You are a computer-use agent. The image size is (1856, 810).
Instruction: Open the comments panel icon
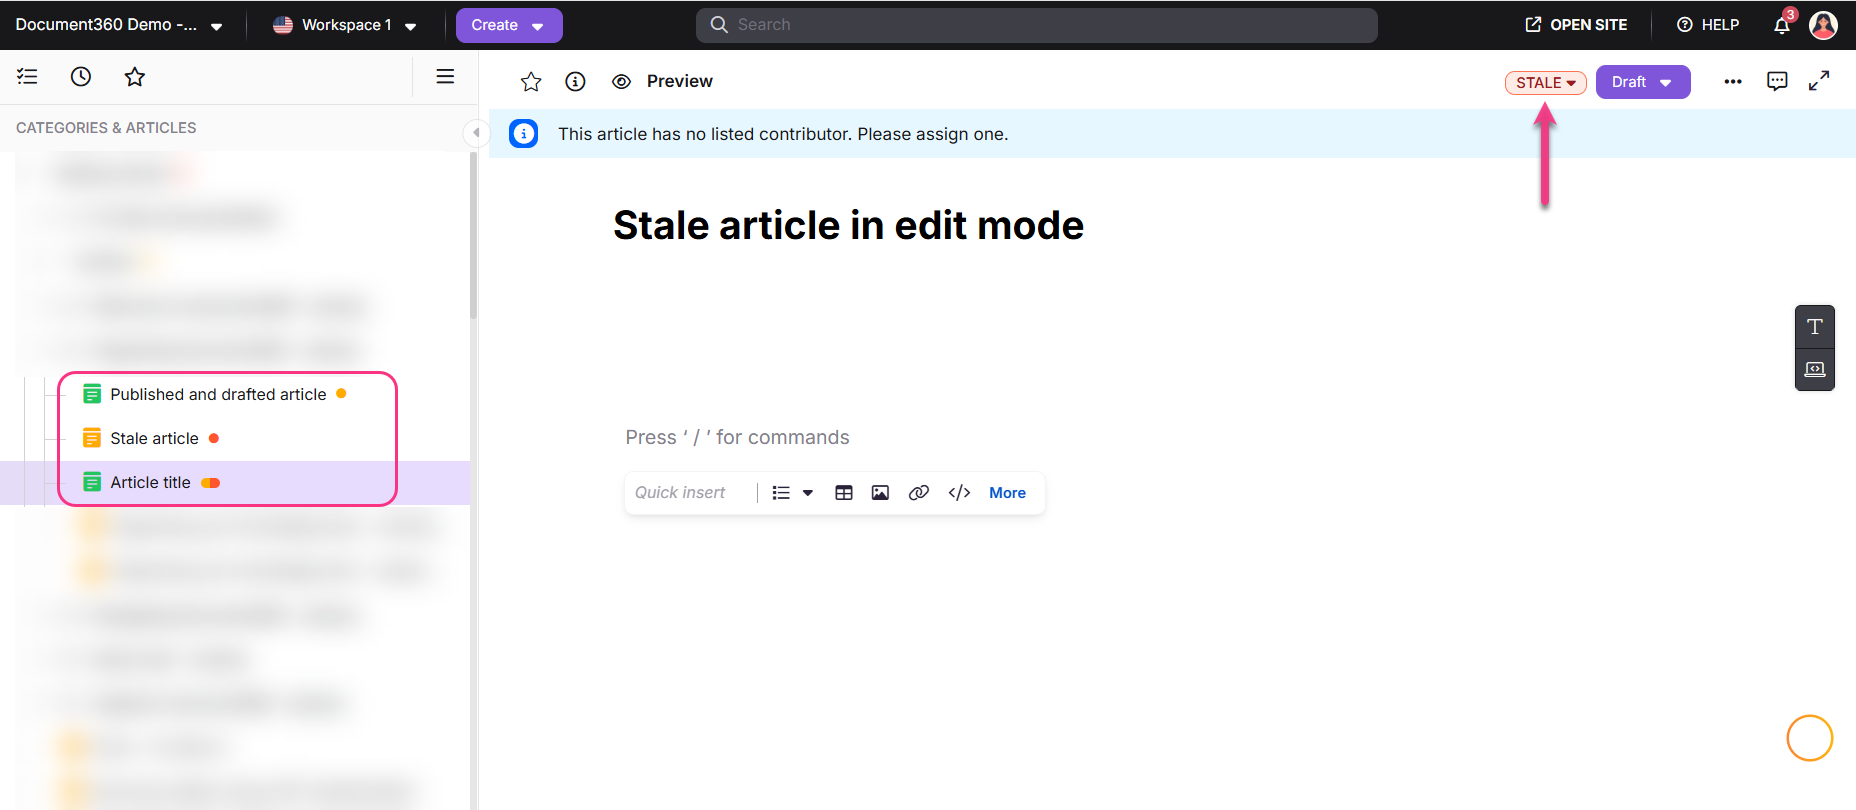point(1777,82)
